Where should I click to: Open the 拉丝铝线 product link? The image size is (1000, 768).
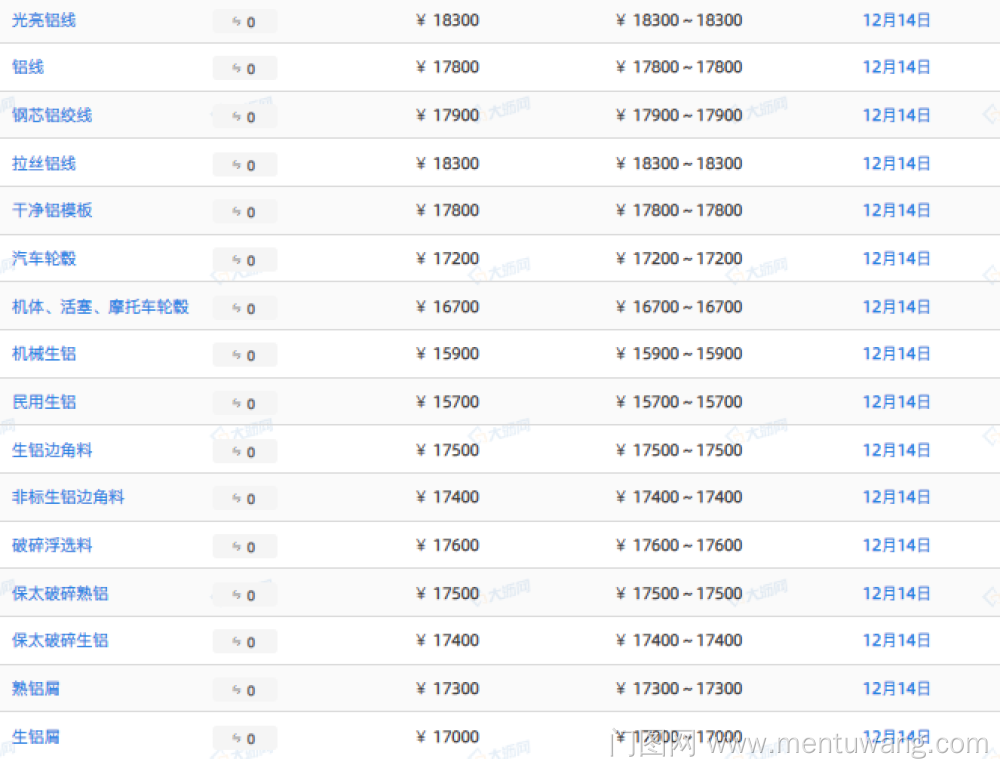[44, 163]
